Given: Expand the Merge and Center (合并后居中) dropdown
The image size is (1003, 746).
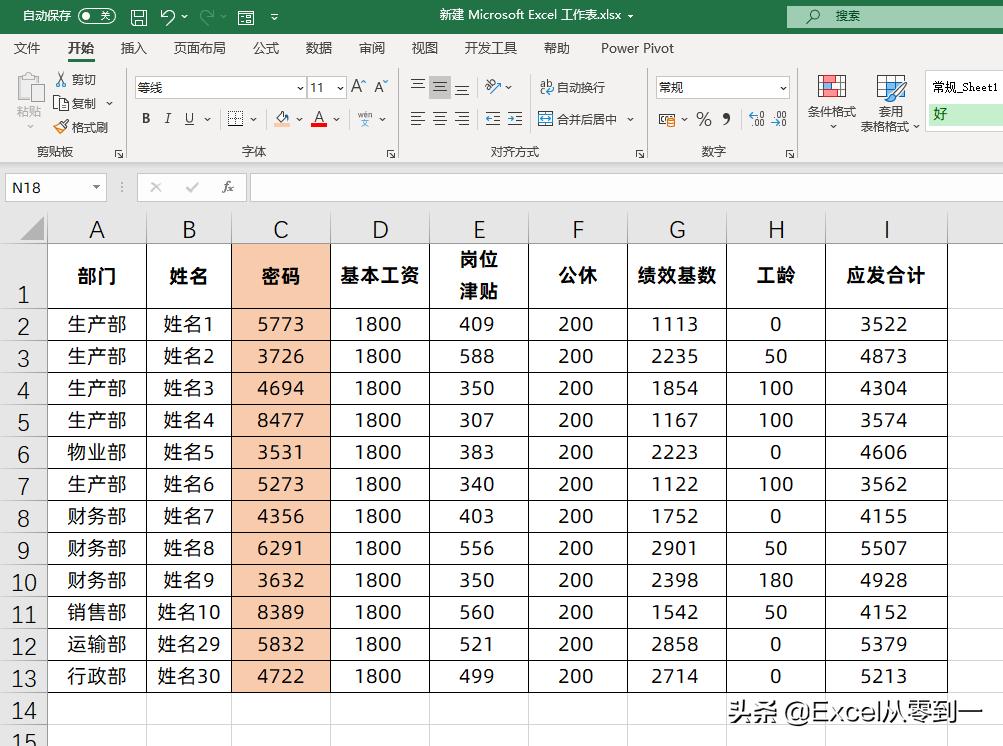Looking at the screenshot, I should click(631, 118).
